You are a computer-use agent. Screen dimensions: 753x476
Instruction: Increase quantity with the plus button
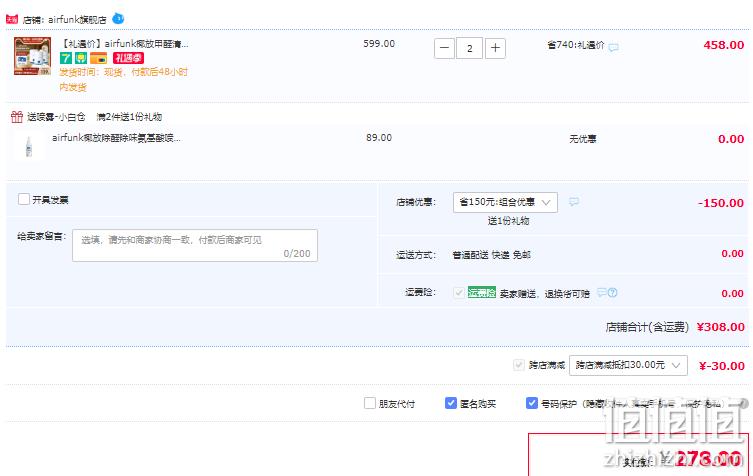pos(495,48)
